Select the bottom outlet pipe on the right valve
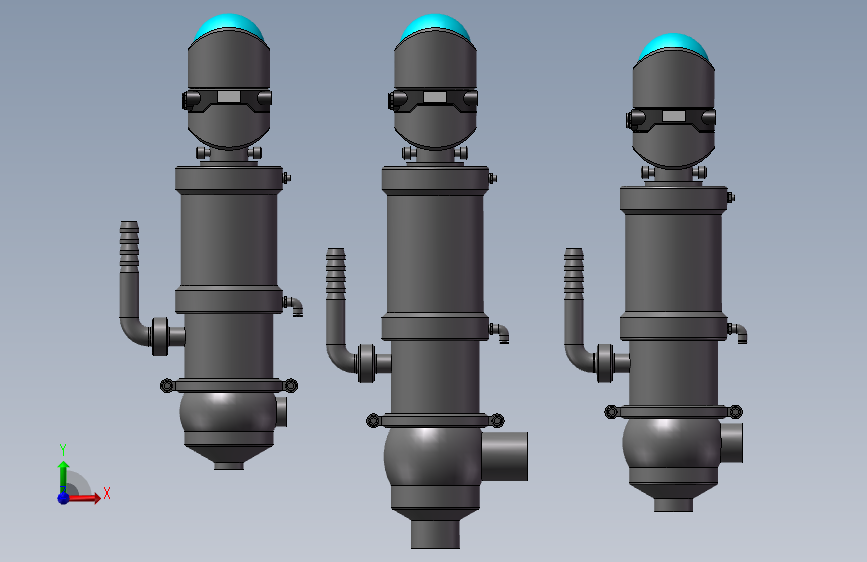The width and height of the screenshot is (867, 562). click(673, 504)
